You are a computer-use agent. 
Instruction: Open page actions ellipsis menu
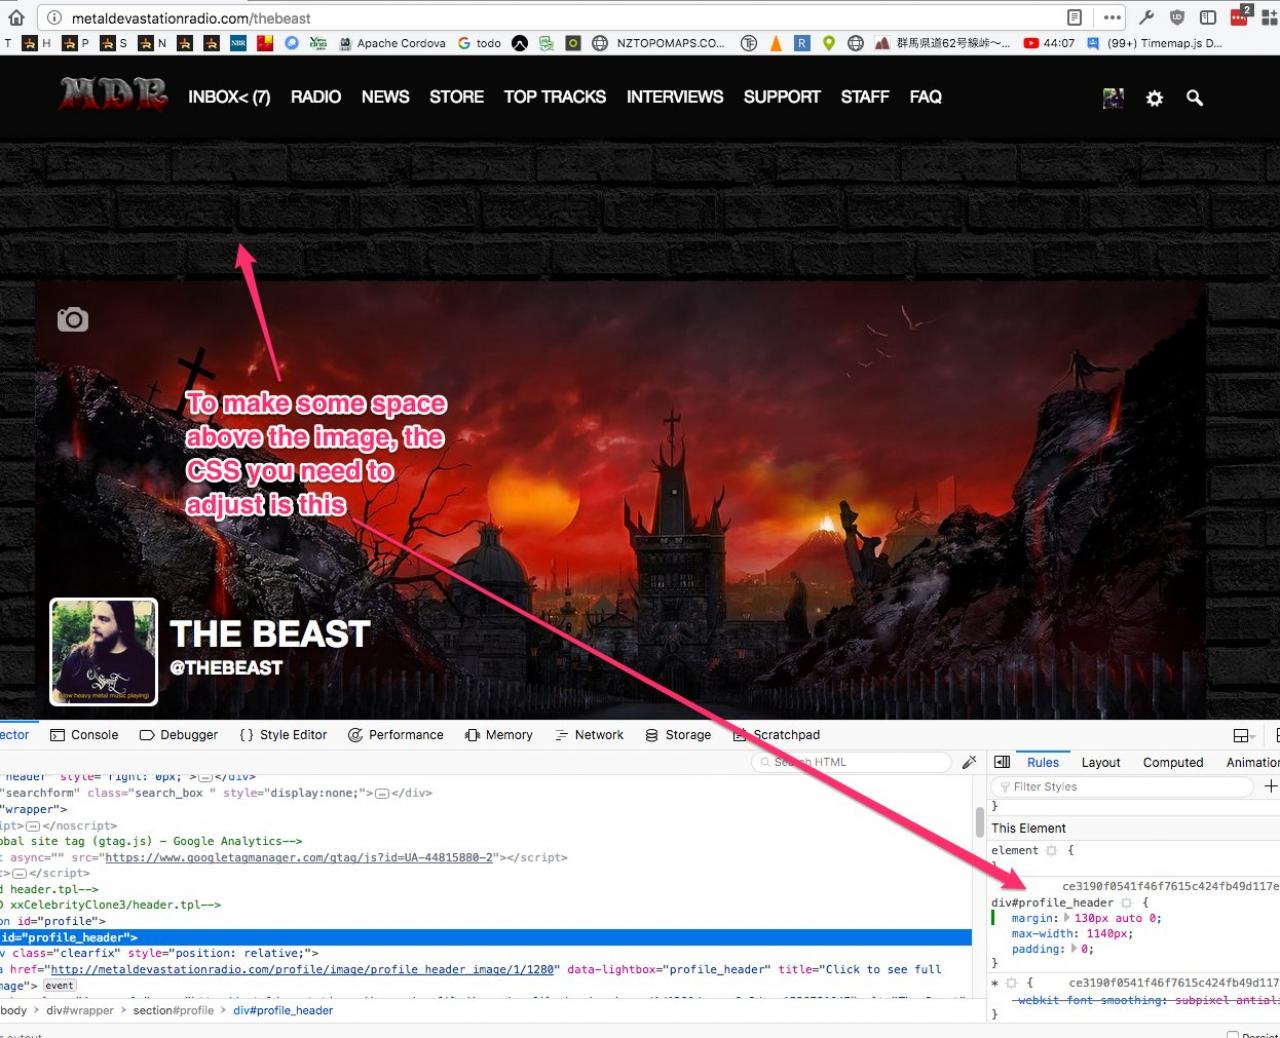[x=1112, y=18]
